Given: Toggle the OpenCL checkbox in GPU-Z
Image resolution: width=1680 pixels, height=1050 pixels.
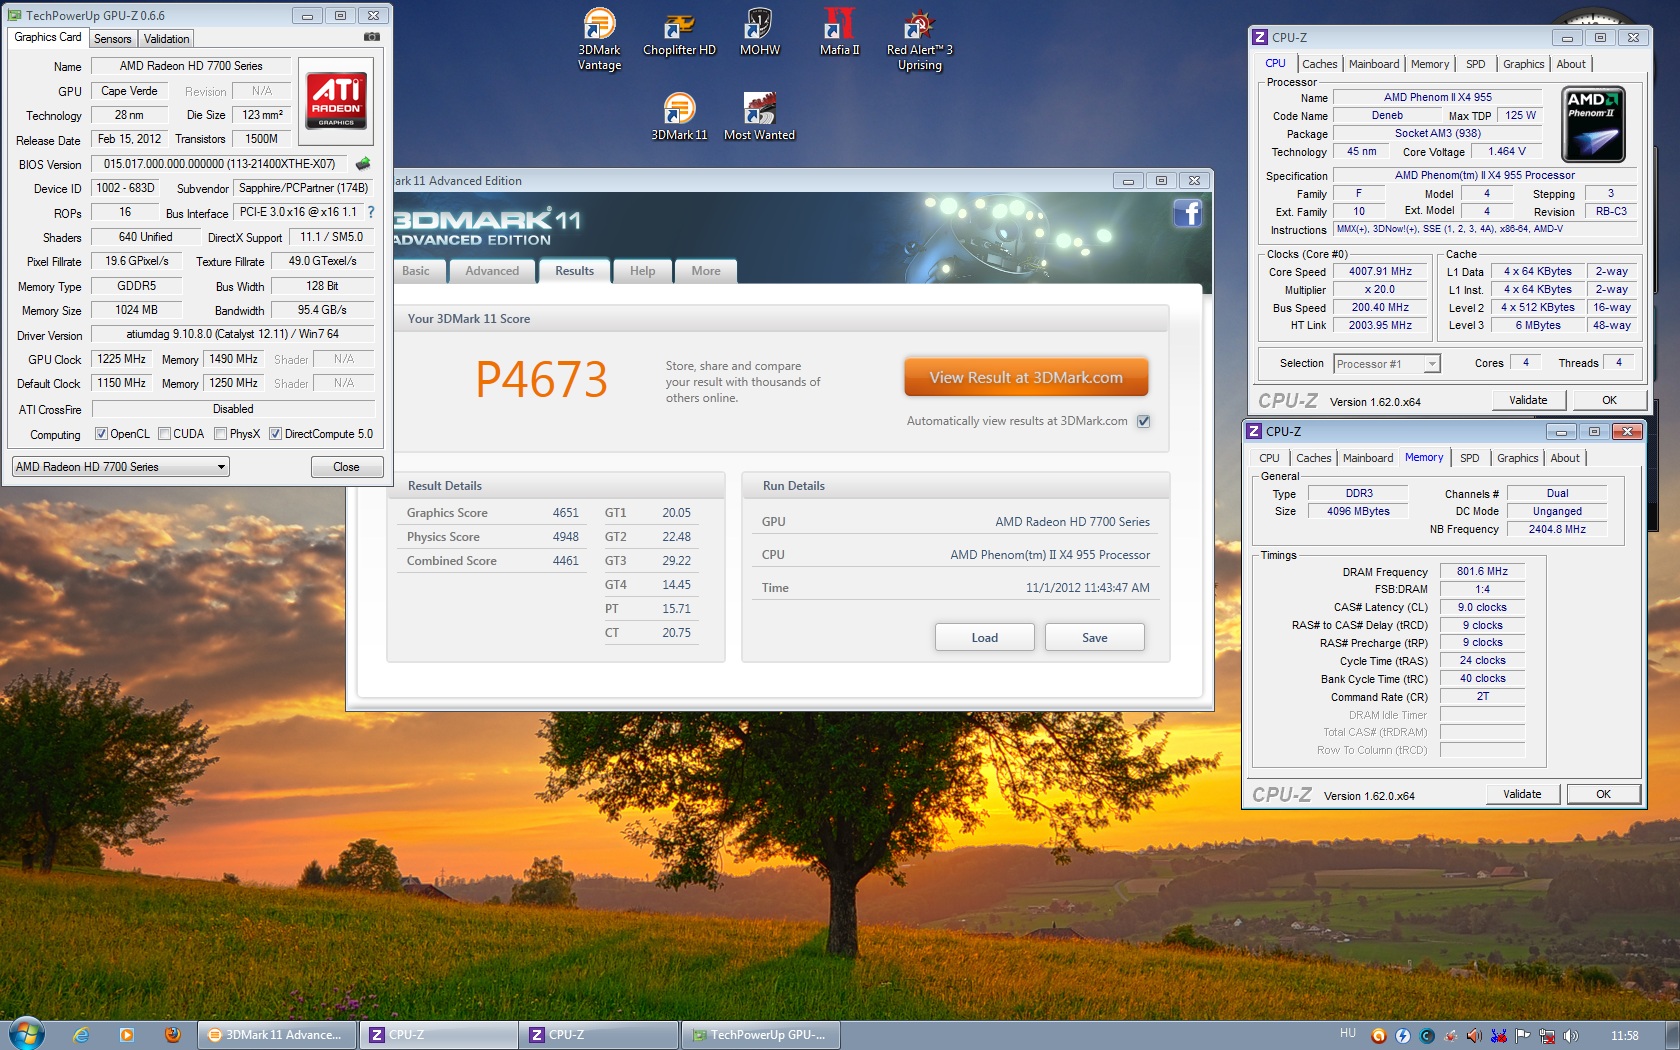Looking at the screenshot, I should point(101,434).
